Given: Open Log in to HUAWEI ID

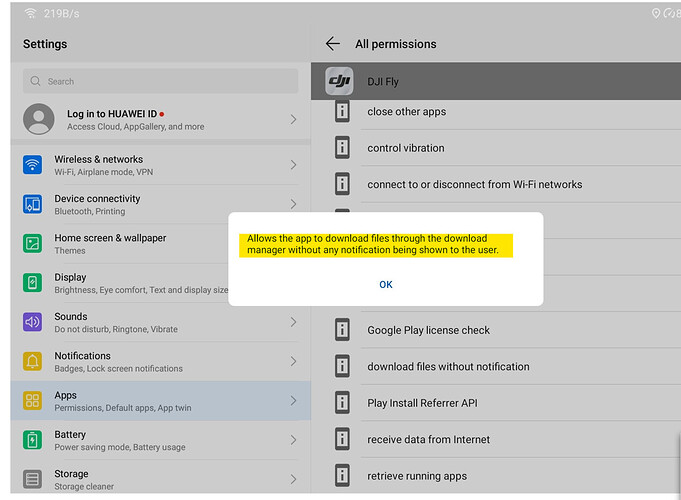Looking at the screenshot, I should tap(160, 119).
